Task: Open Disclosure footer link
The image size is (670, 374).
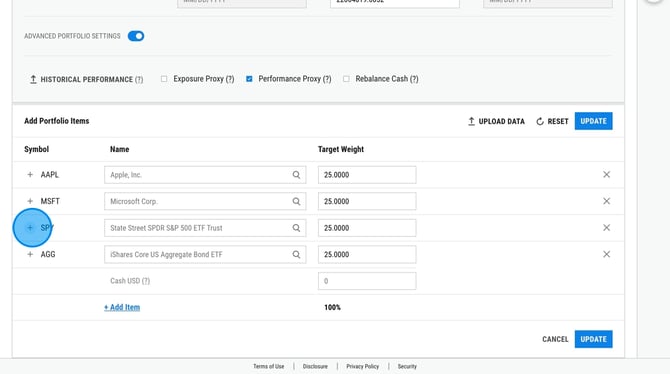Action: pos(315,366)
